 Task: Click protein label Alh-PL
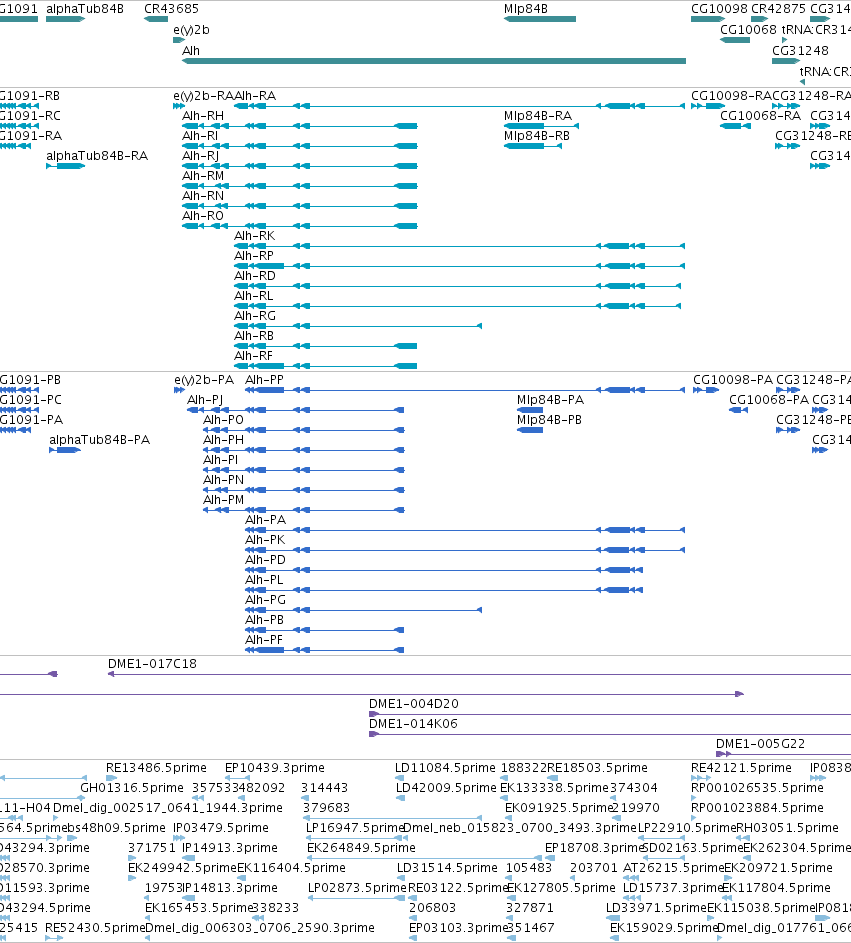263,579
